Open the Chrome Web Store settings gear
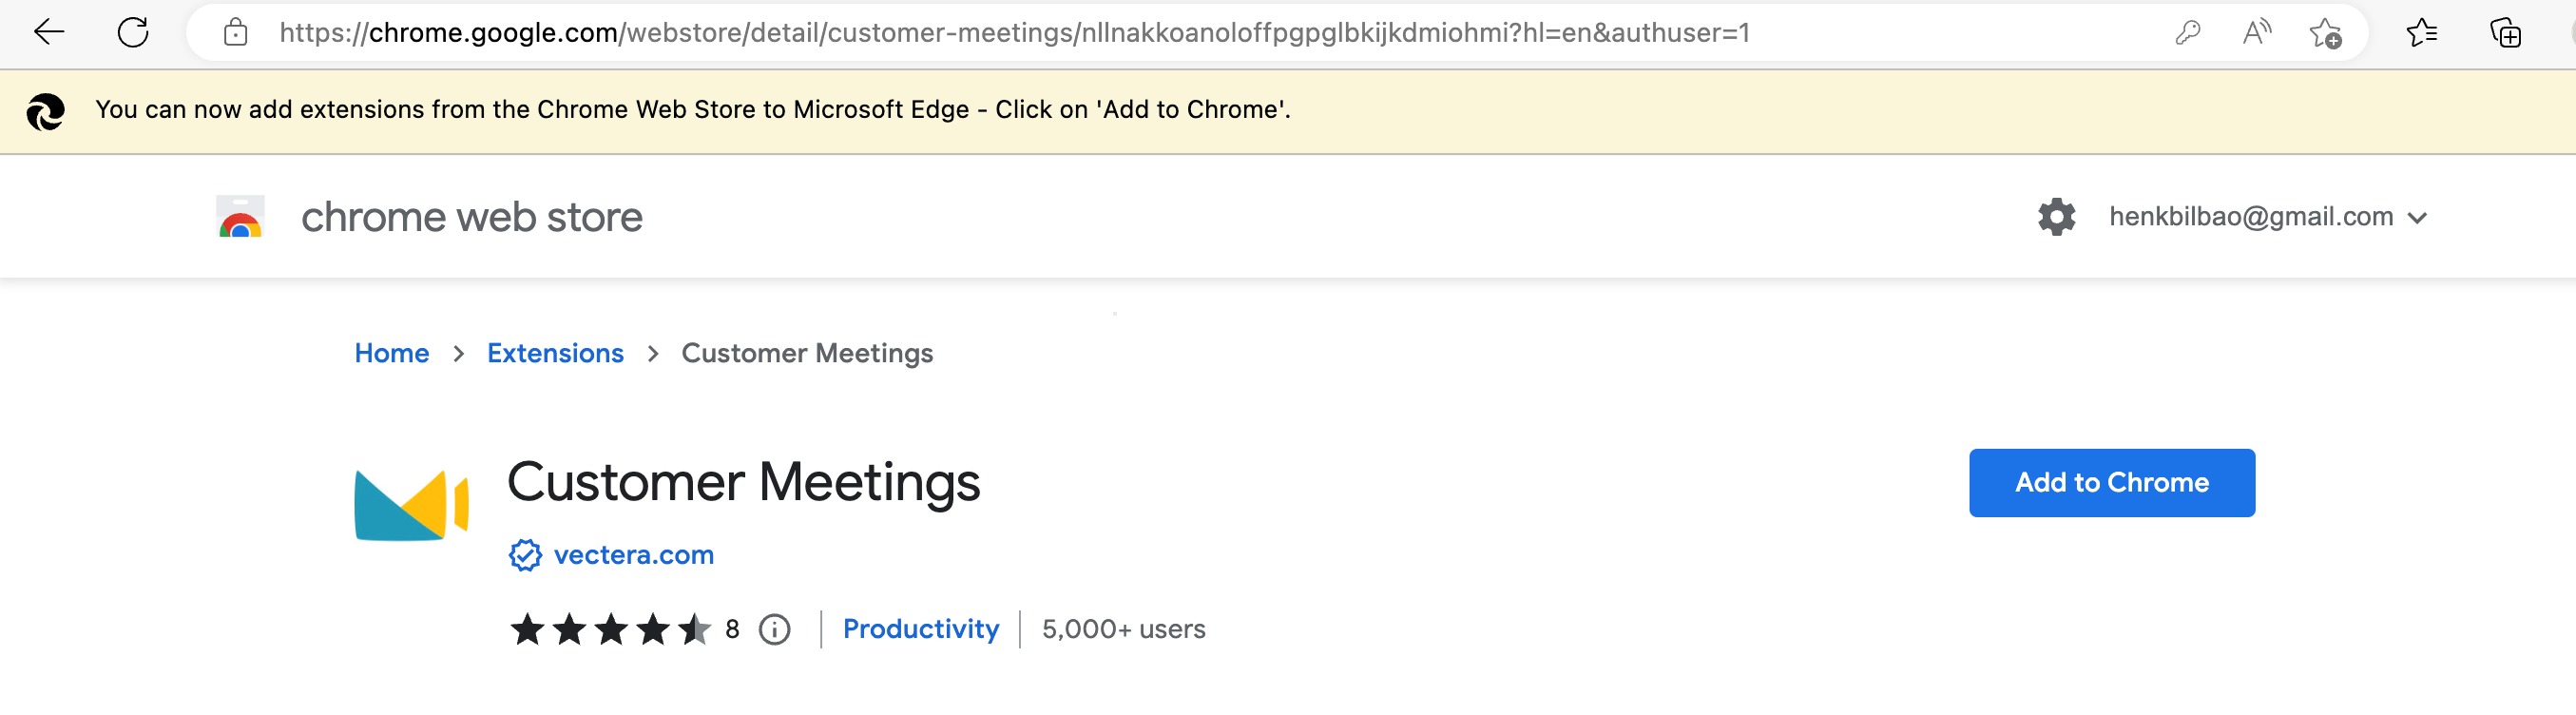2576x715 pixels. coord(2056,216)
